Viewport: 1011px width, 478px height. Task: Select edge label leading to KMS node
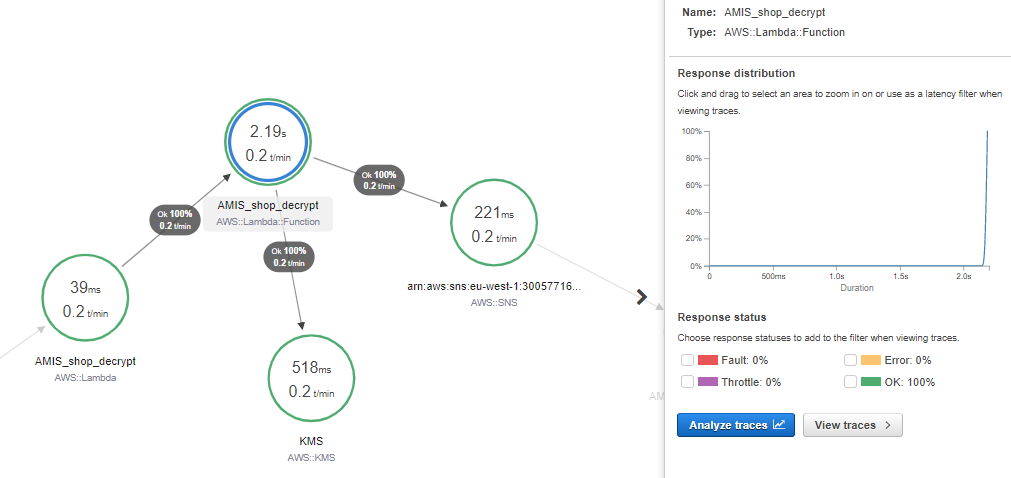click(x=288, y=257)
